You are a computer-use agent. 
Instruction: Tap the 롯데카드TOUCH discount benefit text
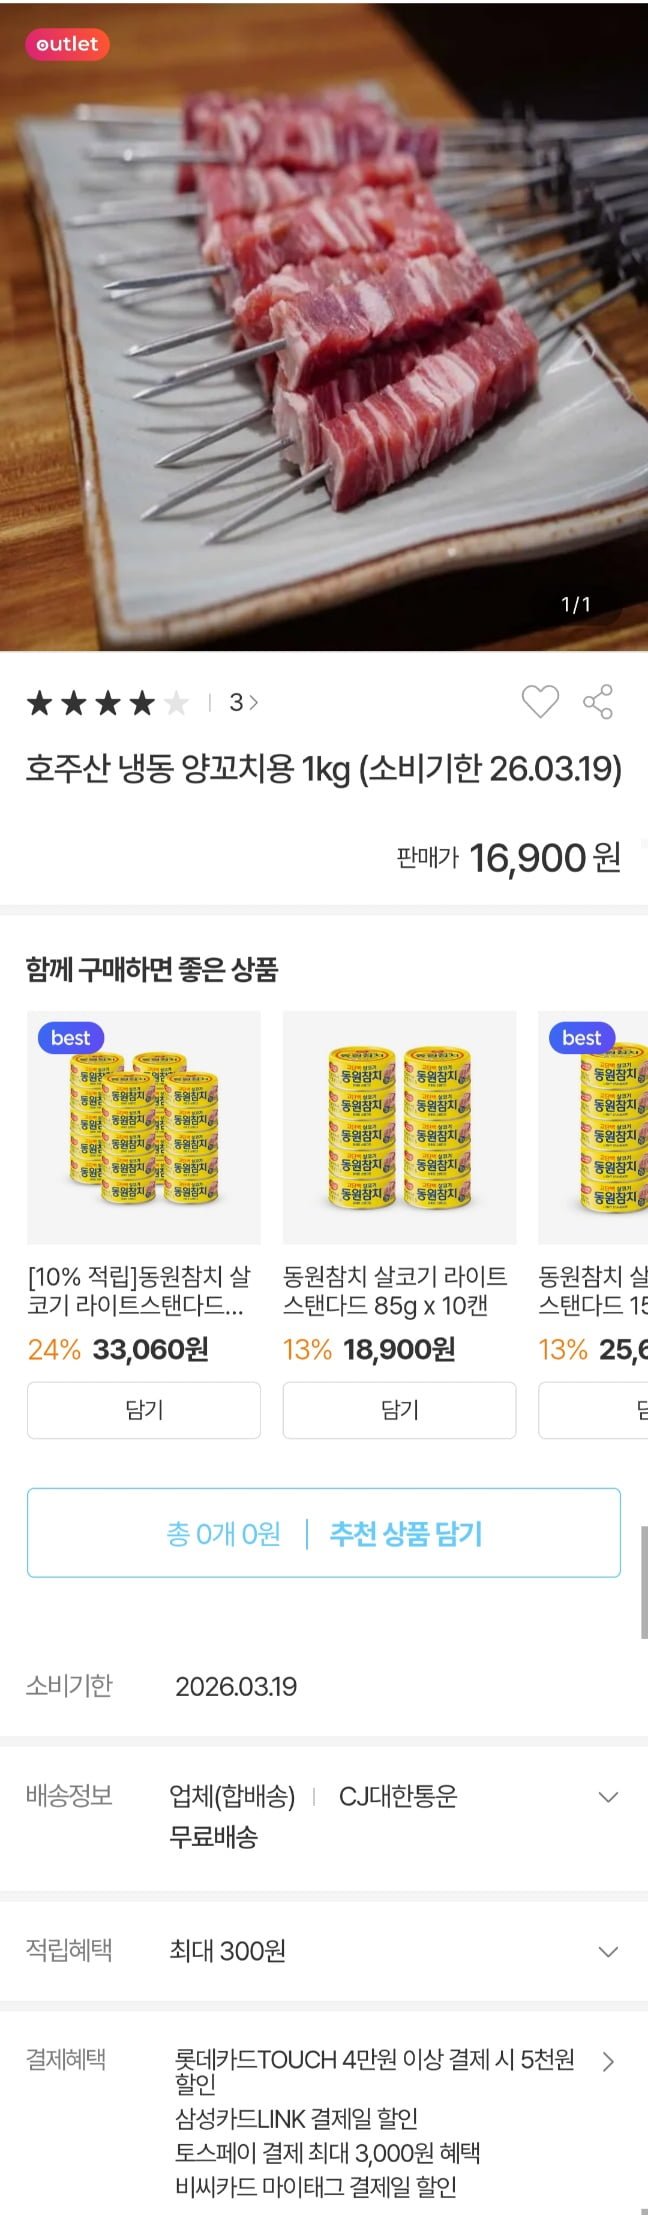(x=374, y=2070)
